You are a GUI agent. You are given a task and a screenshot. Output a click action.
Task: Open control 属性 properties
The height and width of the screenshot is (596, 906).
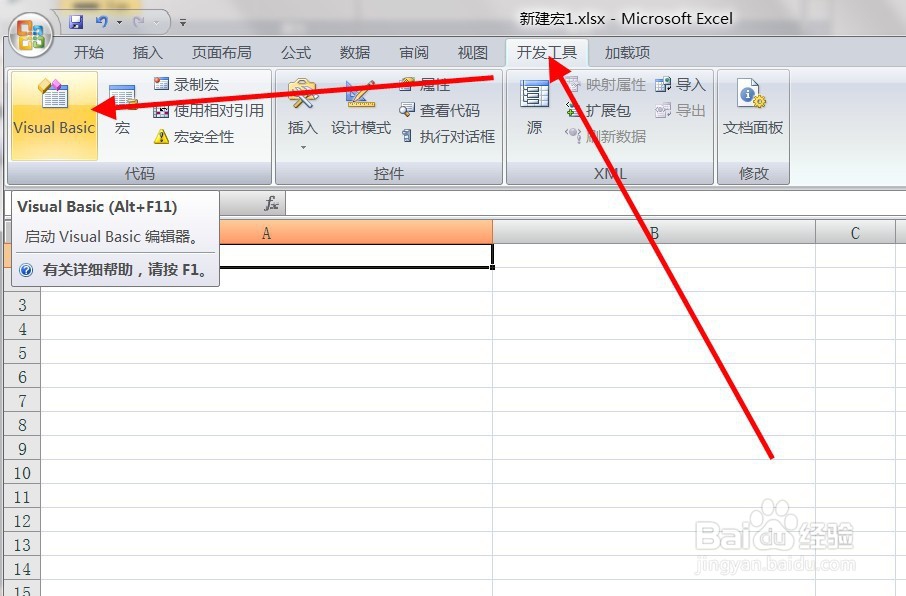click(x=425, y=84)
